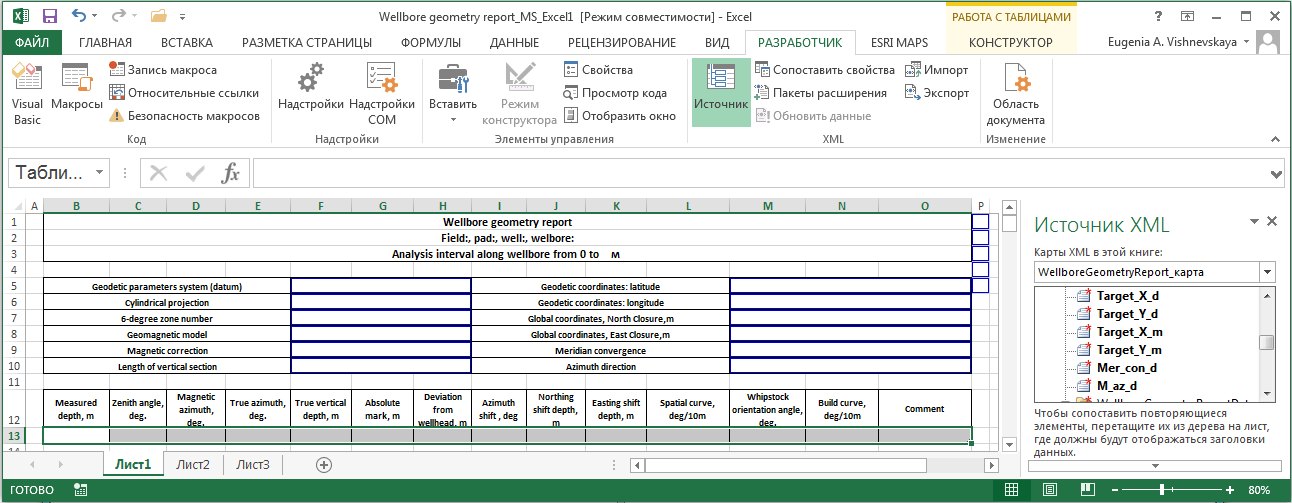Open the Name Box dropdown
This screenshot has height=503, width=1292.
click(99, 173)
